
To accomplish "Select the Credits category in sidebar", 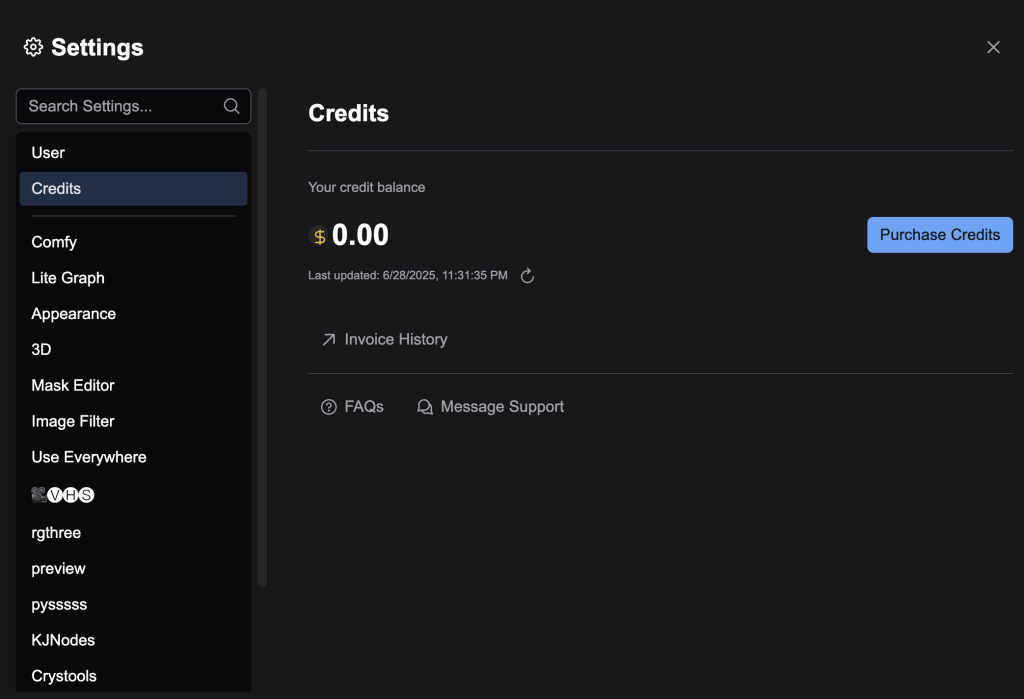I will tap(133, 188).
